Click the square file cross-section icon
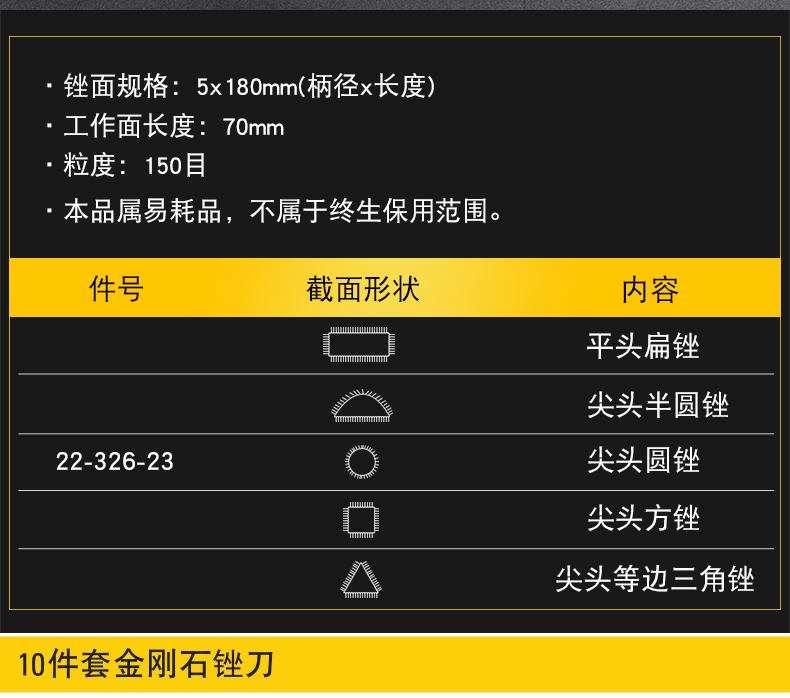790x698 pixels. click(361, 520)
